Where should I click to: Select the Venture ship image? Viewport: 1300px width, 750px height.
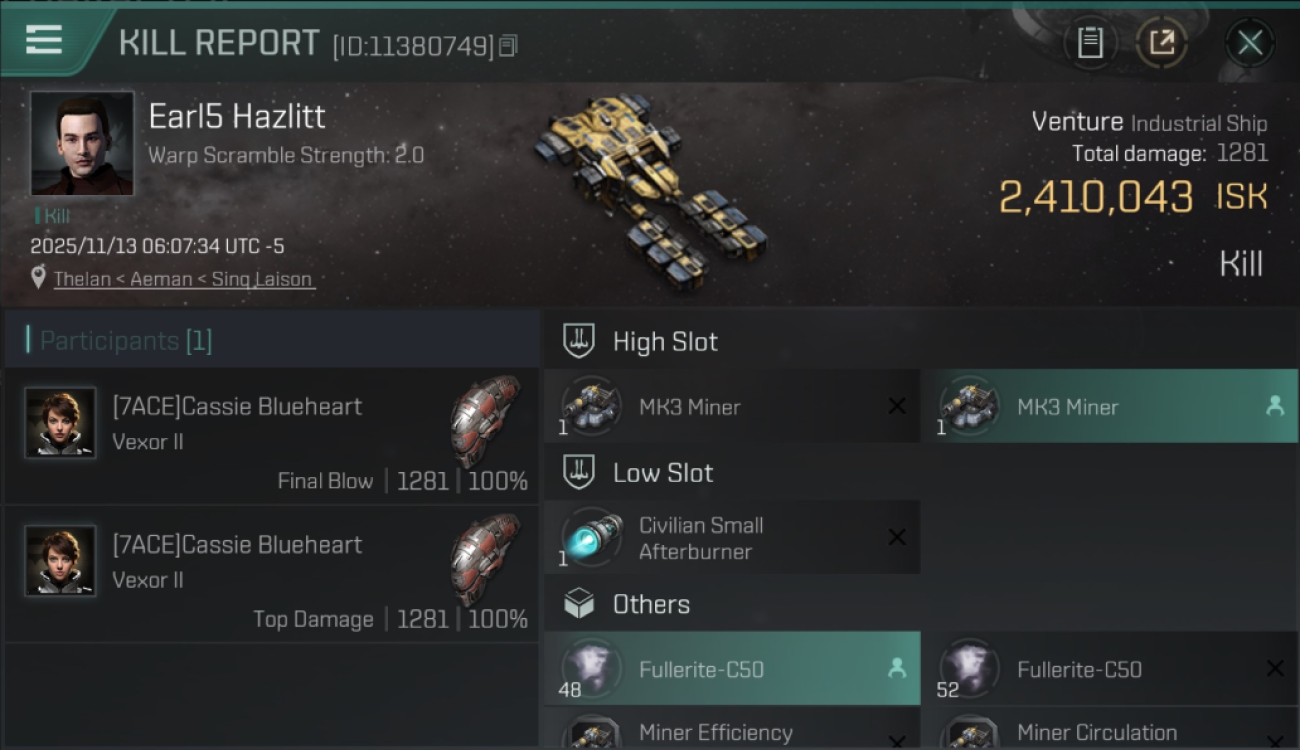pos(650,190)
